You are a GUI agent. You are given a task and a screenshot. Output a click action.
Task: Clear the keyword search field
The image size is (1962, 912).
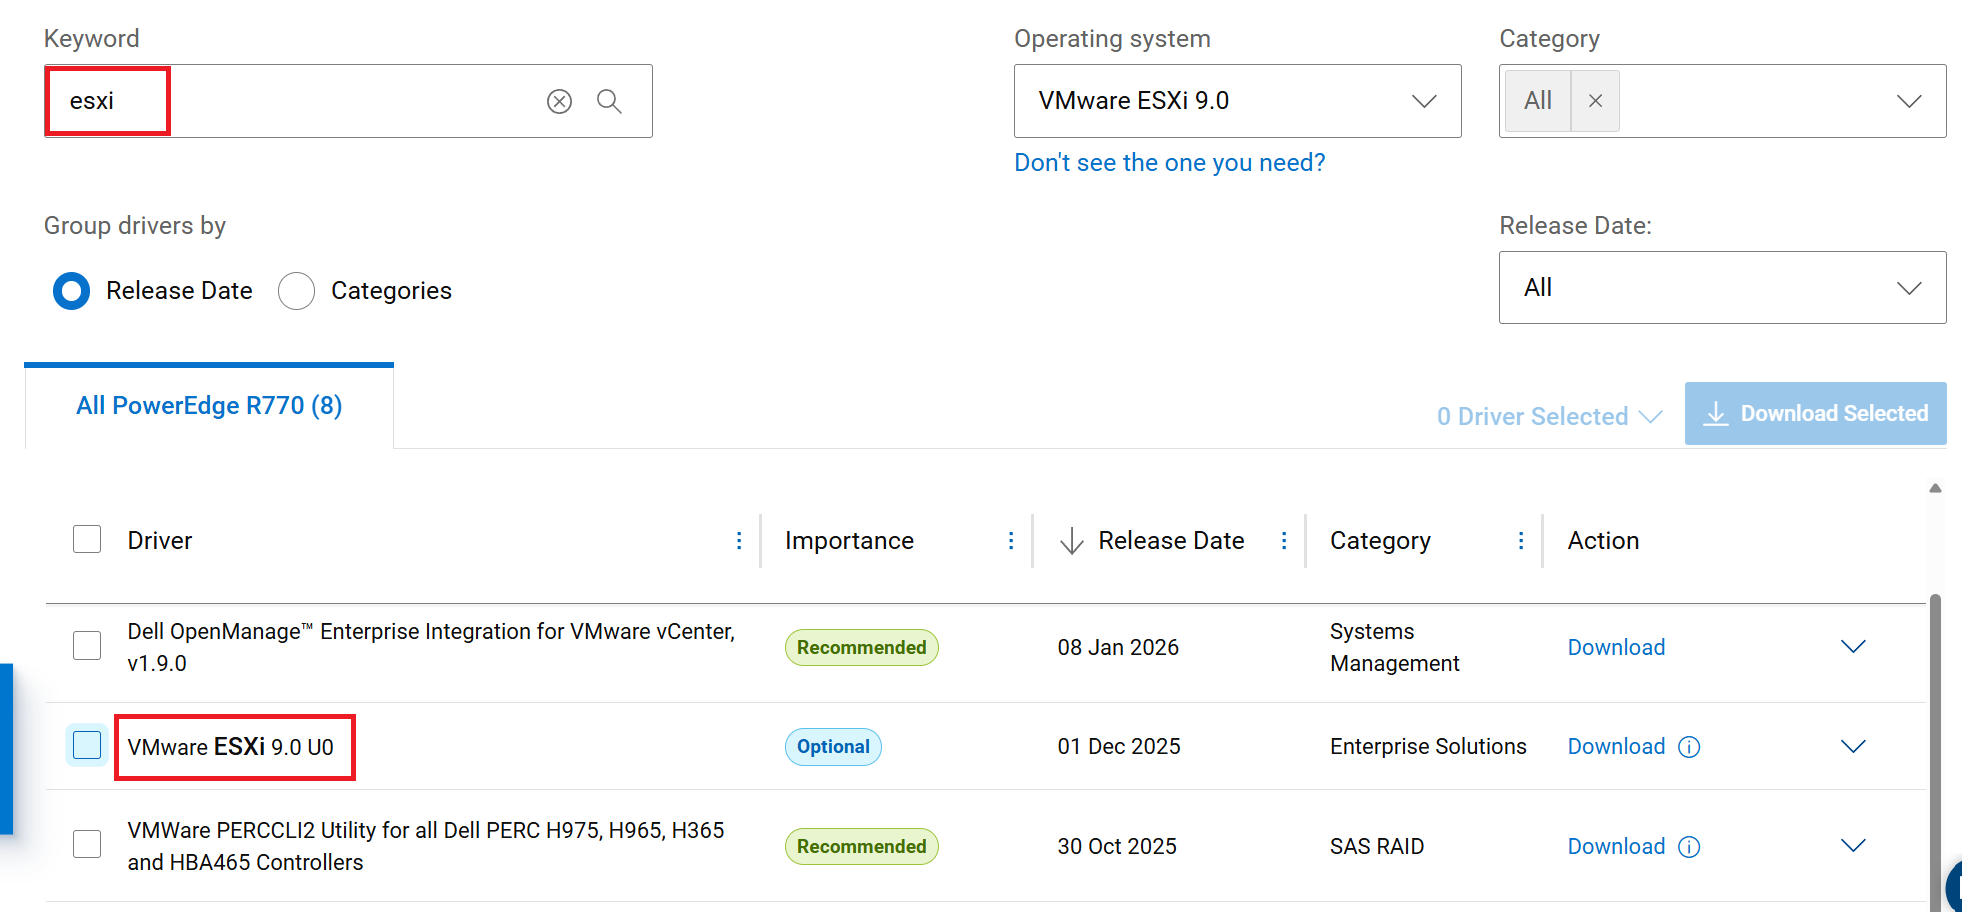click(x=559, y=101)
